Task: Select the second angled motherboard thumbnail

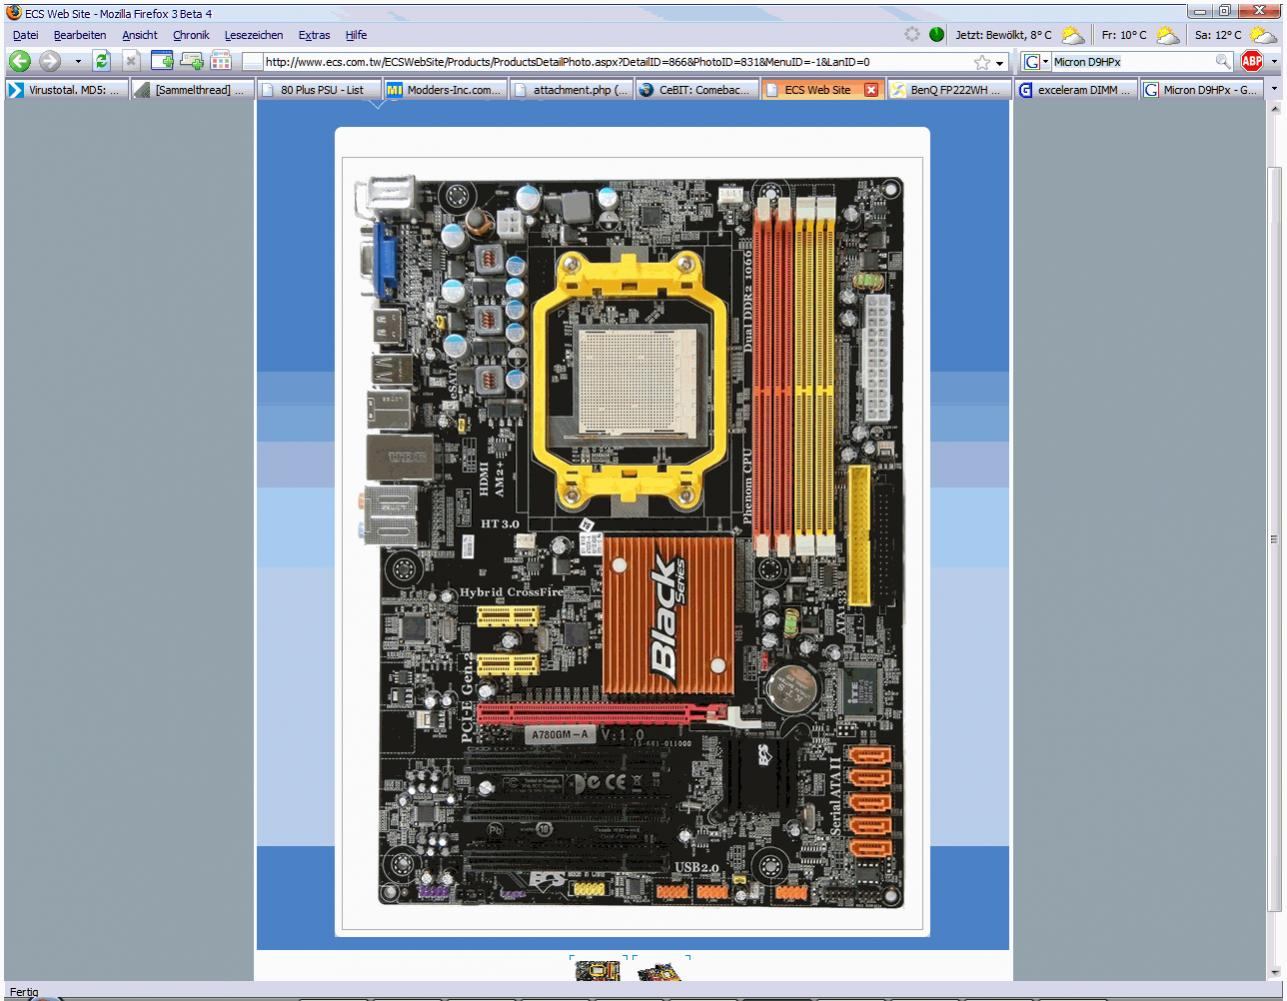Action: click(x=660, y=969)
